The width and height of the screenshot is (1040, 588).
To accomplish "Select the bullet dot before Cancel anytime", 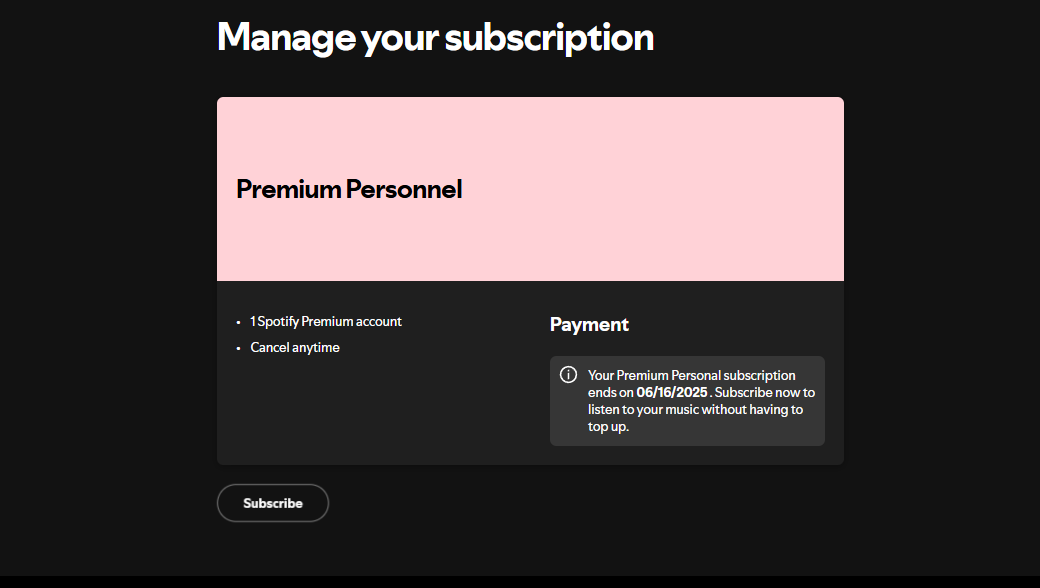I will (x=238, y=348).
